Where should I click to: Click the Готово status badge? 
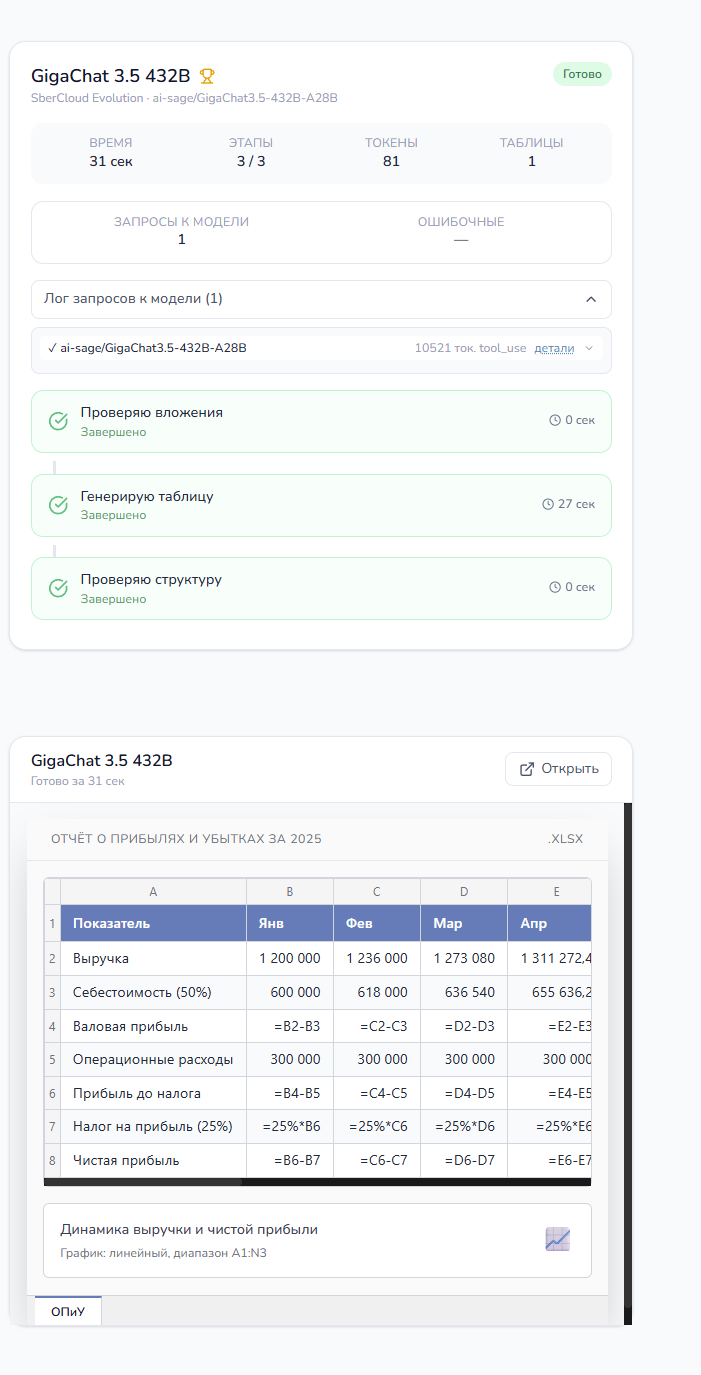point(582,74)
